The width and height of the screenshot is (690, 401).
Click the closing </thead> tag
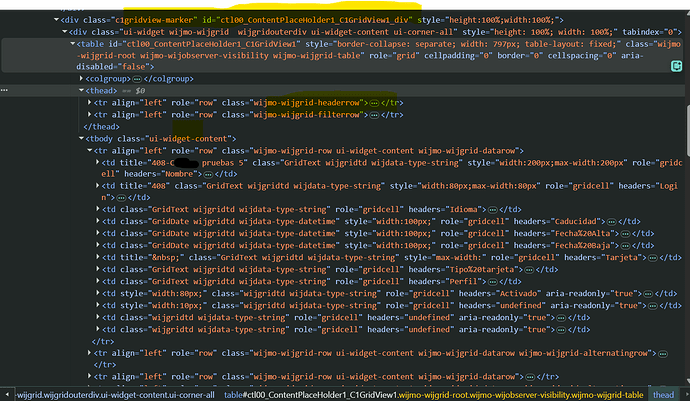point(102,127)
